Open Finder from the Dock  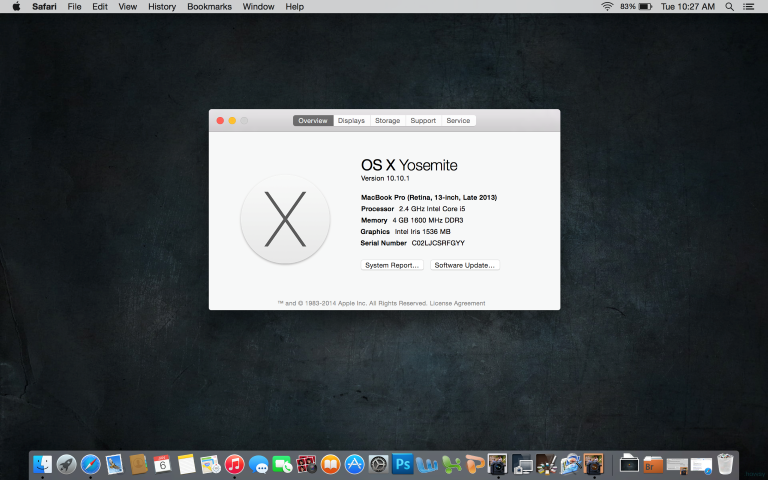(43, 464)
